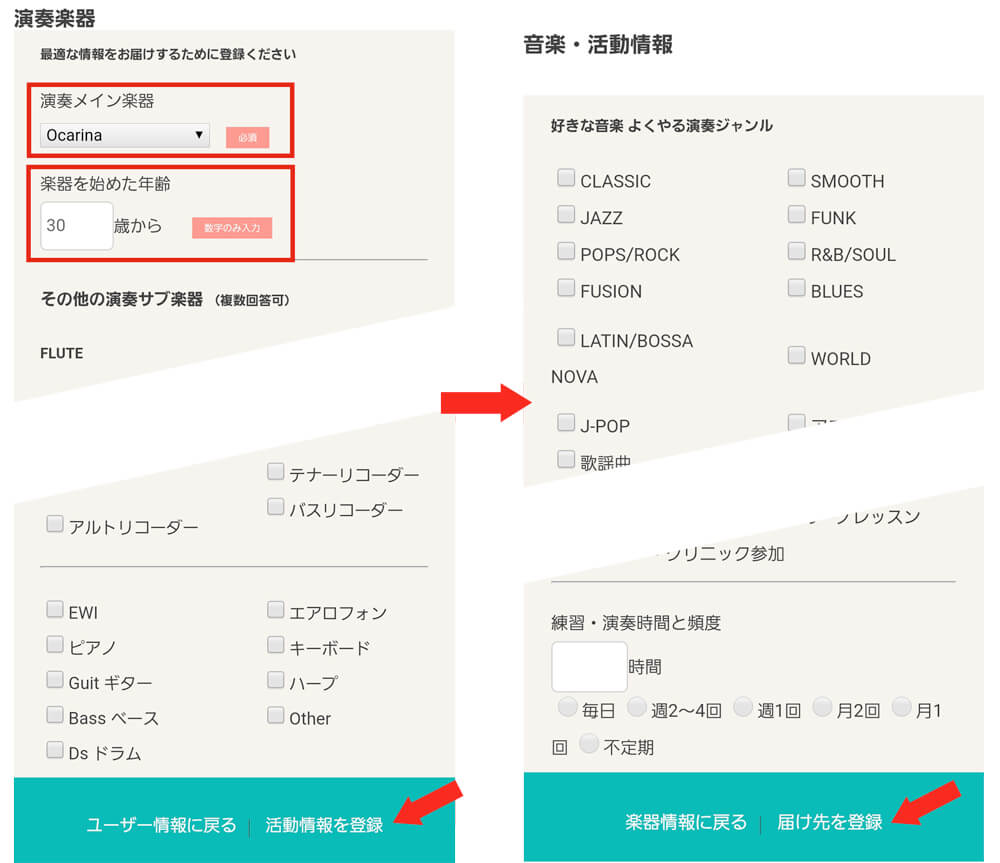Check the アルトリコーダー checkbox
The height and width of the screenshot is (863, 1000).
pos(55,525)
